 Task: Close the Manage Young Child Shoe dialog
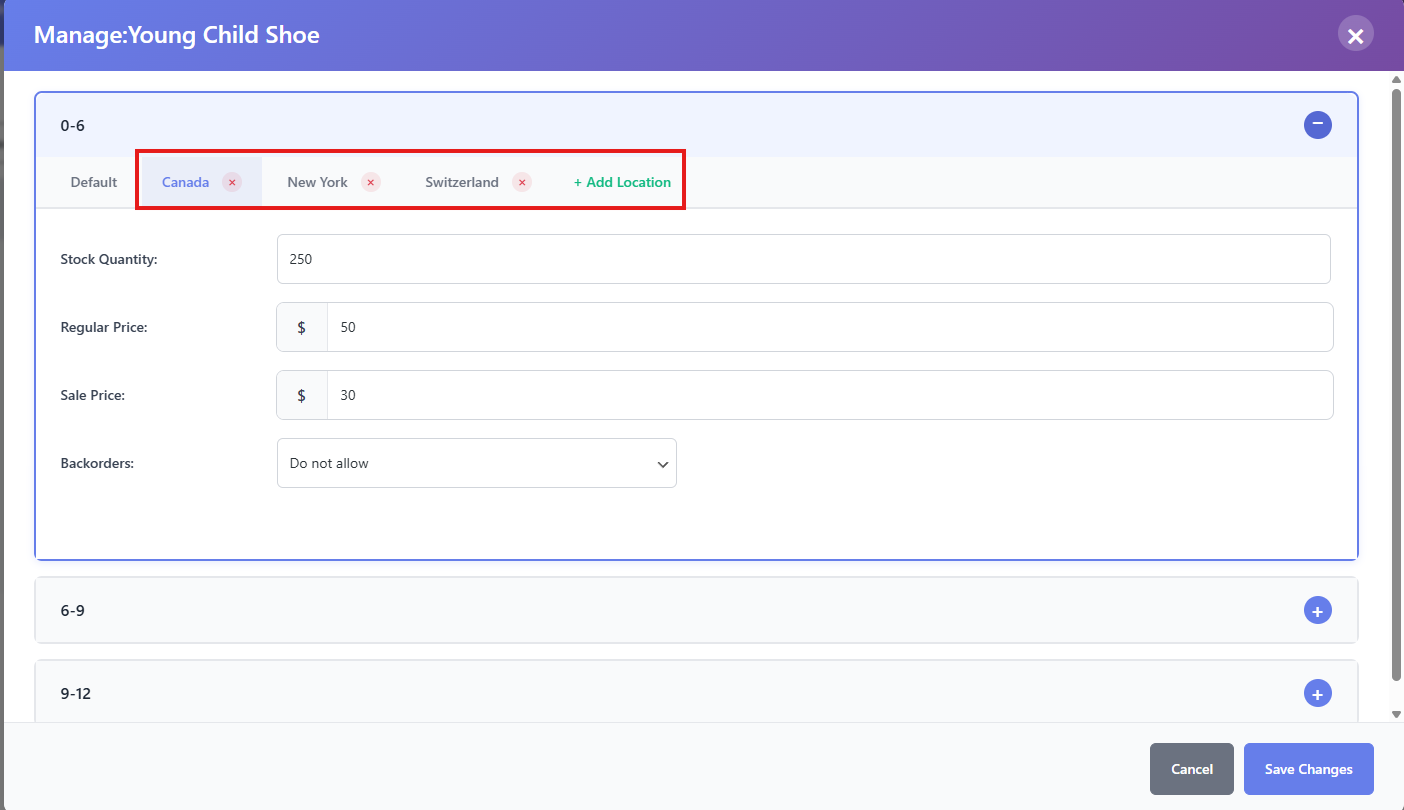pyautogui.click(x=1355, y=36)
